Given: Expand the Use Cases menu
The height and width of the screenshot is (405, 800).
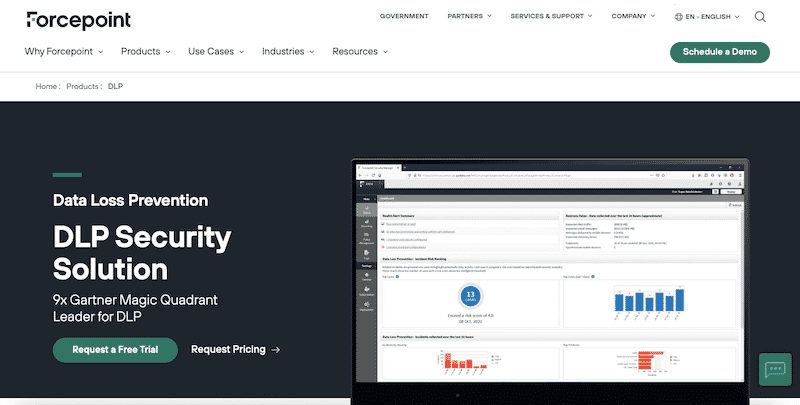Looking at the screenshot, I should tap(216, 52).
